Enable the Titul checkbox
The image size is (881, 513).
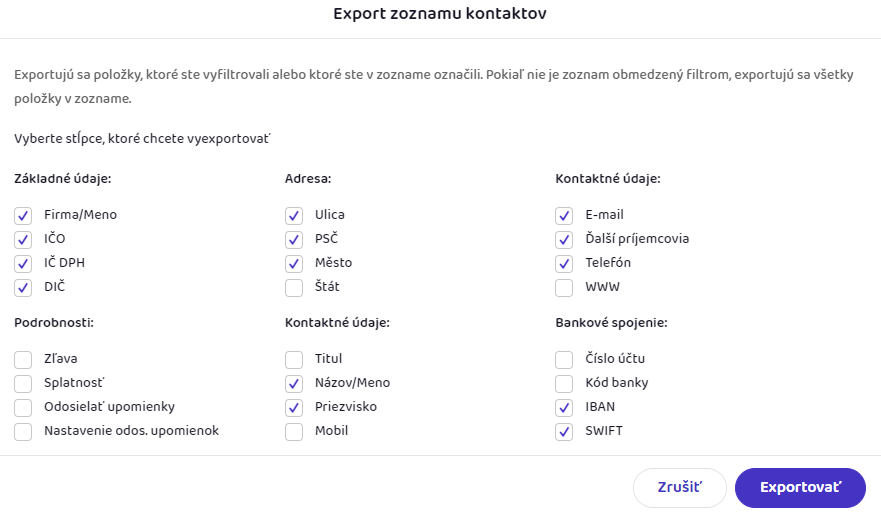coord(294,359)
